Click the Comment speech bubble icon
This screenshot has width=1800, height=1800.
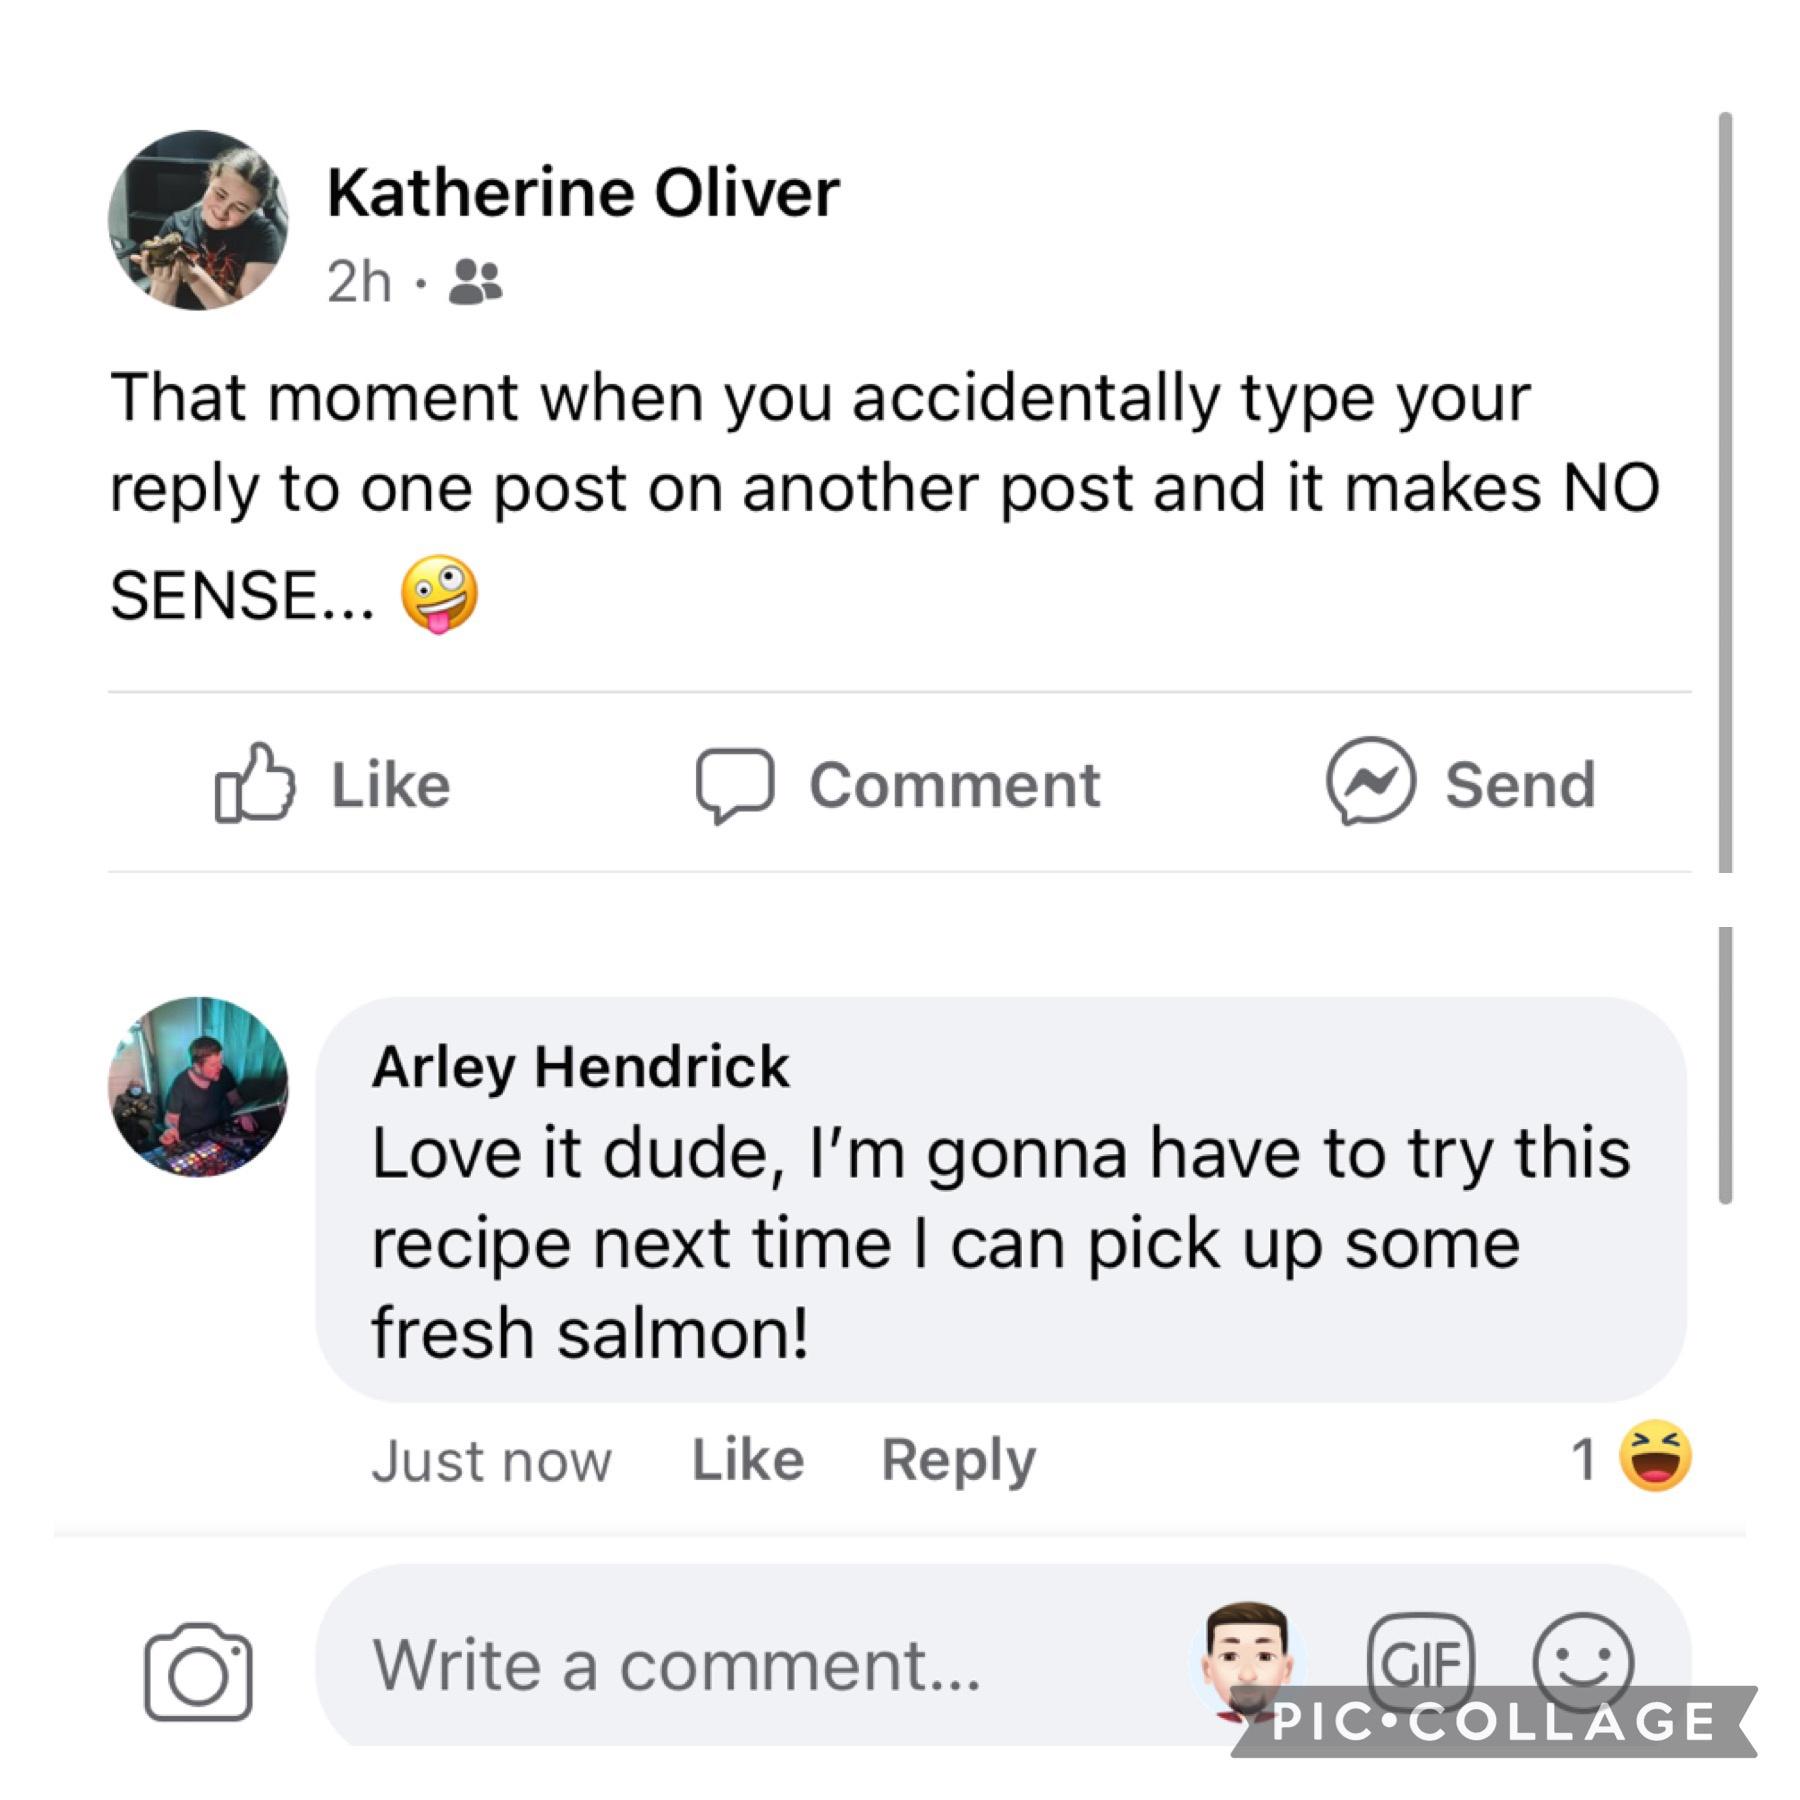pyautogui.click(x=735, y=785)
